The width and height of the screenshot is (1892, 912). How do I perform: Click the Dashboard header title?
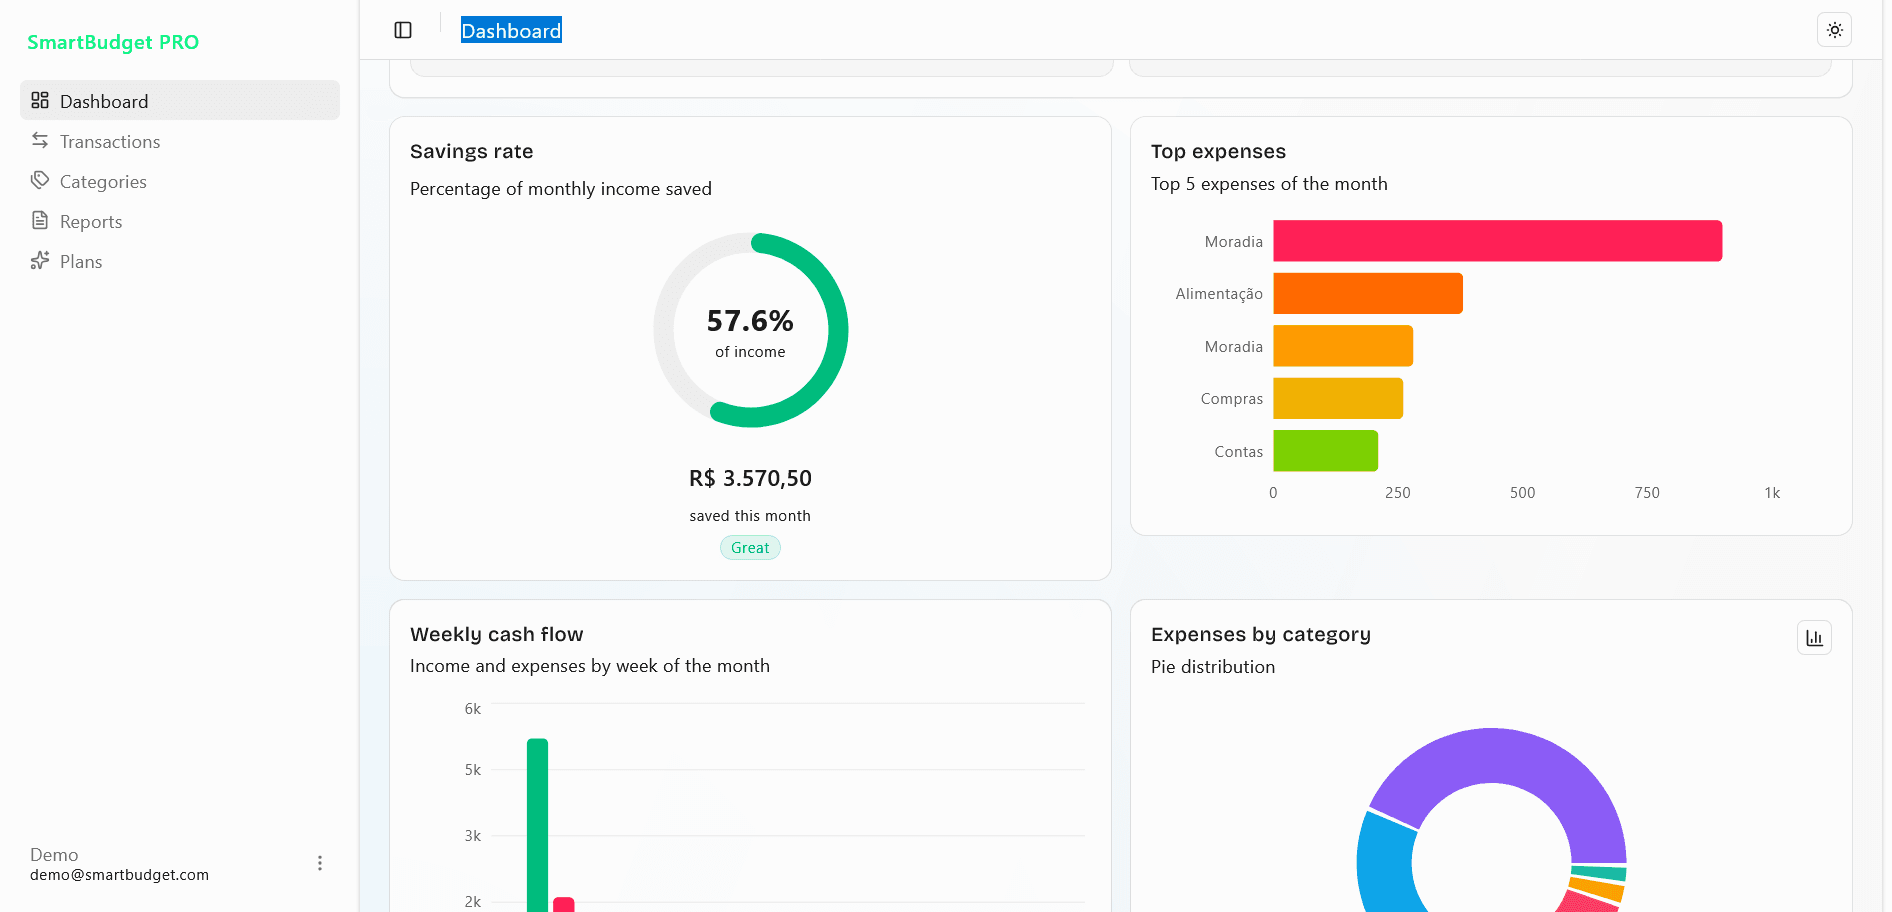[511, 30]
